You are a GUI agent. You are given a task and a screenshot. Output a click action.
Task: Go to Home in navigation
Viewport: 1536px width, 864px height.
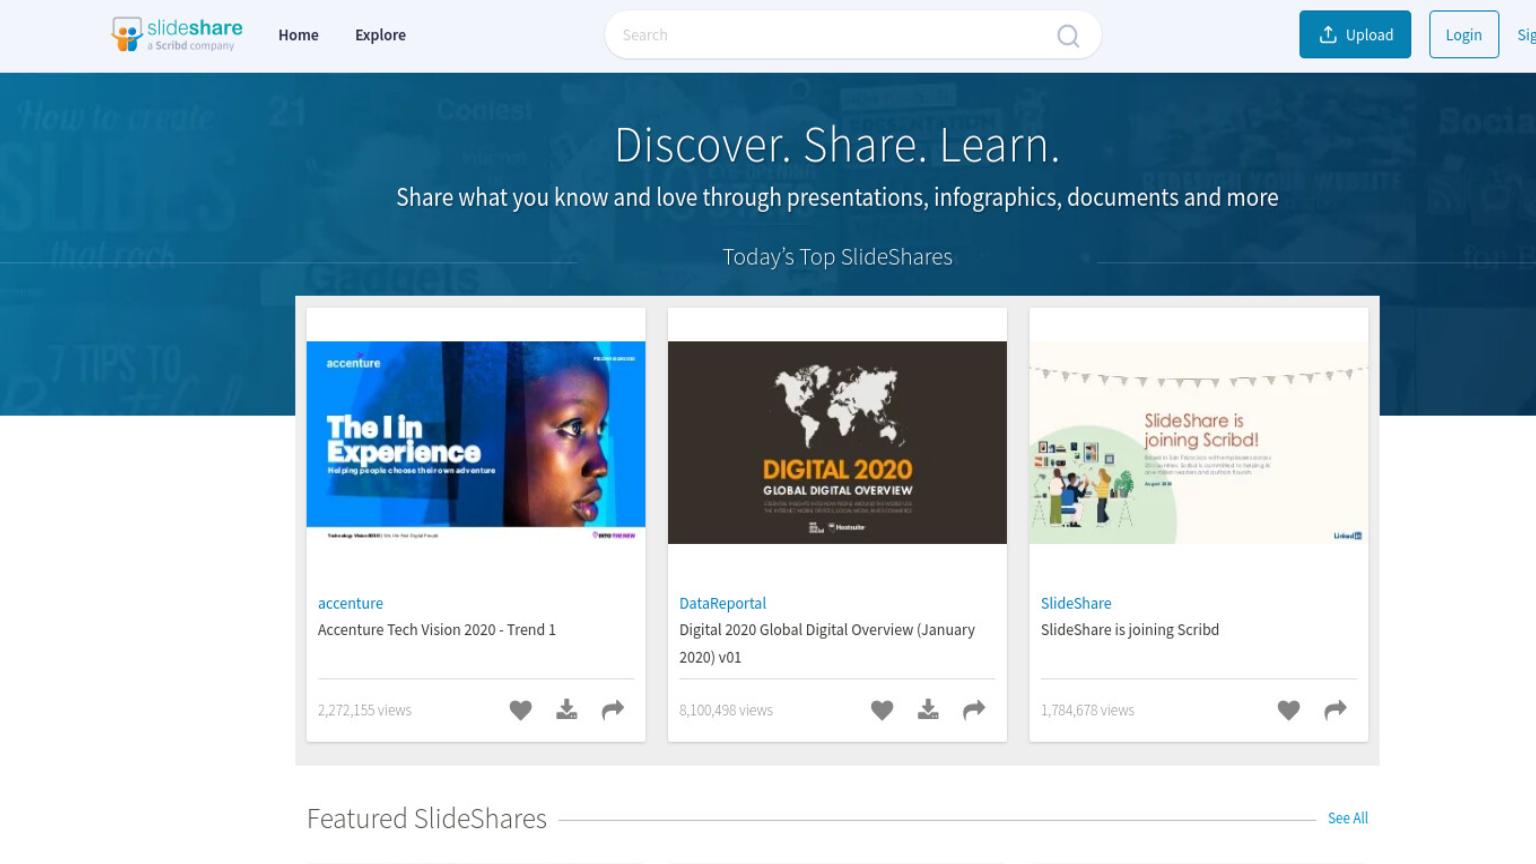298,35
